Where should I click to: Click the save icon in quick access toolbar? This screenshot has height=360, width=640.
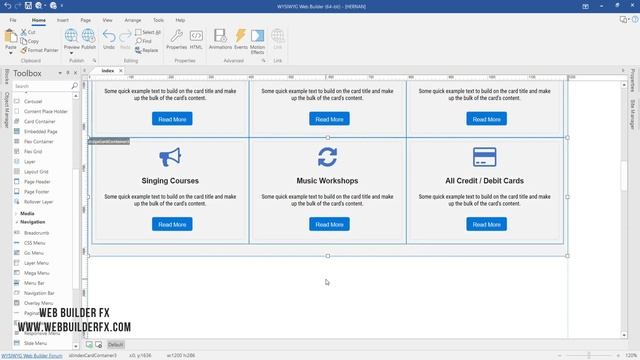point(28,6)
